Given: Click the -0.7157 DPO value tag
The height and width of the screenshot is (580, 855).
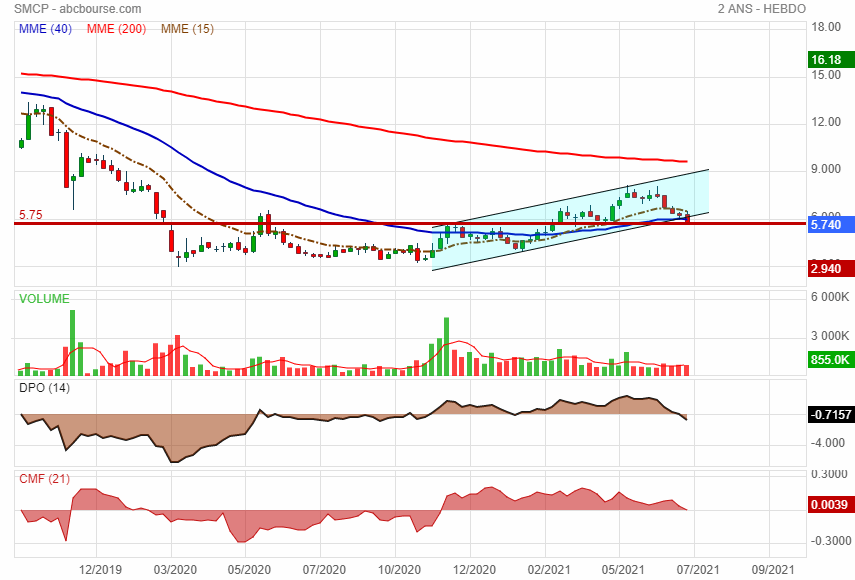Looking at the screenshot, I should [831, 415].
